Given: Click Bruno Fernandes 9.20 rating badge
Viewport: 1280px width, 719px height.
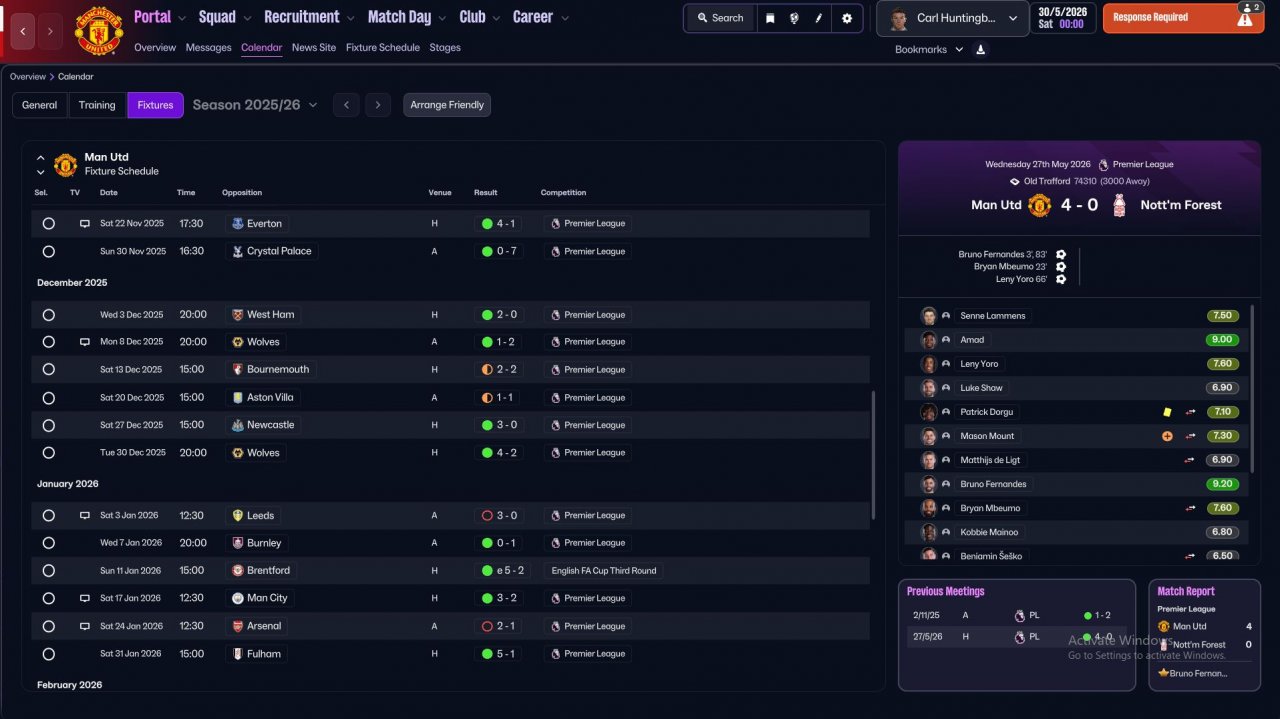Looking at the screenshot, I should pos(1222,484).
